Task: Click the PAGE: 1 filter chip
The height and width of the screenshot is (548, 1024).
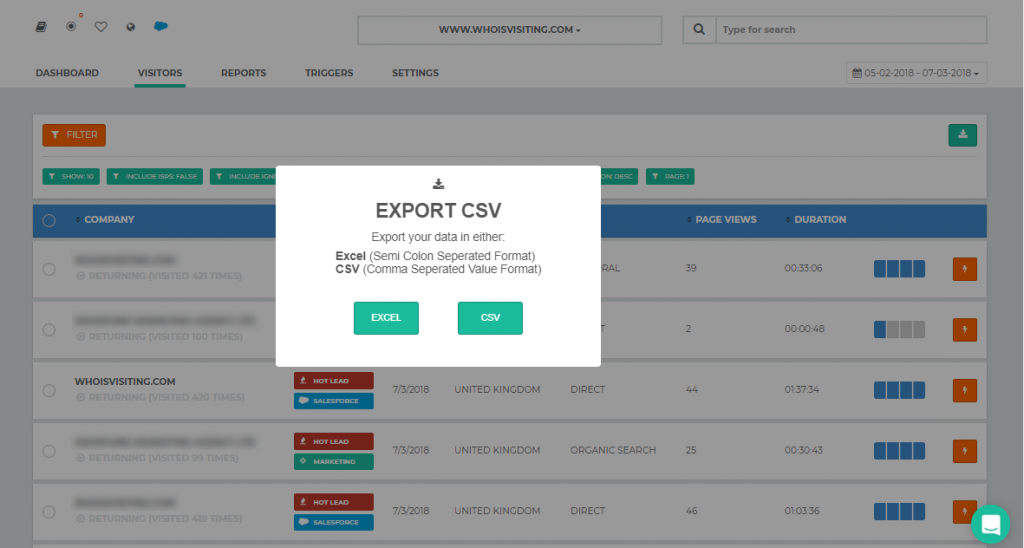Action: [670, 176]
